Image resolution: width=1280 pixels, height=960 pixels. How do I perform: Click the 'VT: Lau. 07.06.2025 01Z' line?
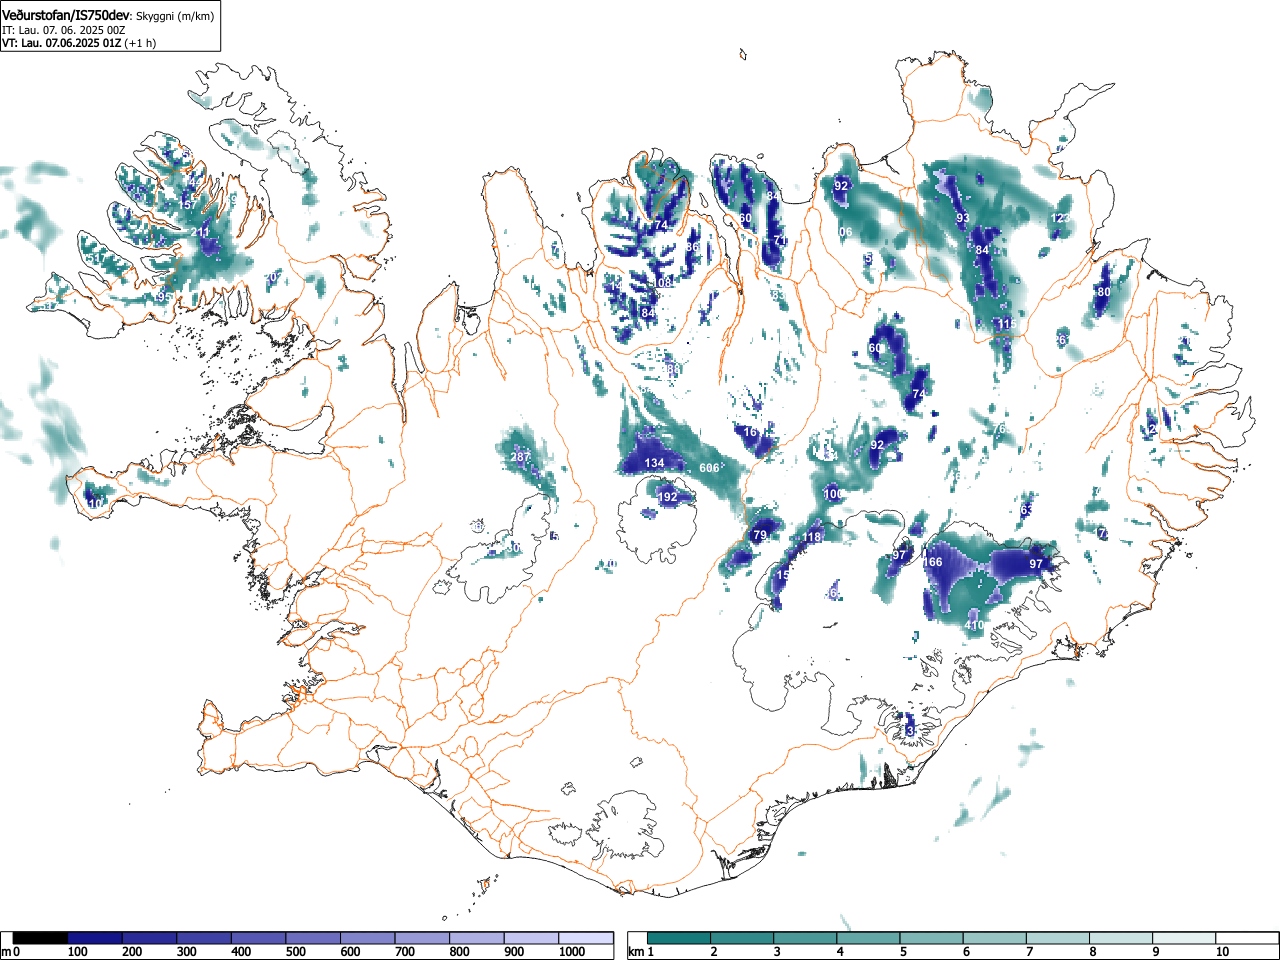point(62,43)
